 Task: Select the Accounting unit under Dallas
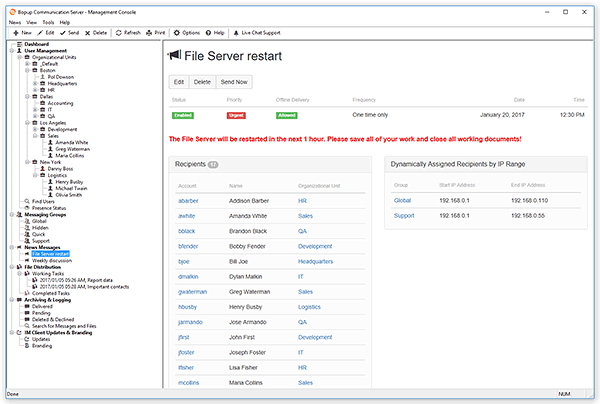coord(60,103)
